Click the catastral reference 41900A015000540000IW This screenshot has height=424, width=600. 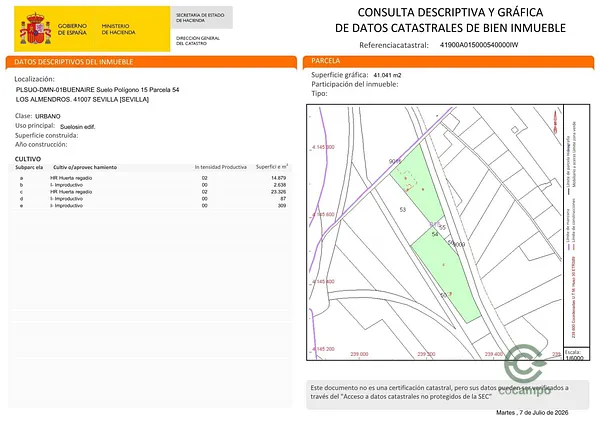(479, 45)
